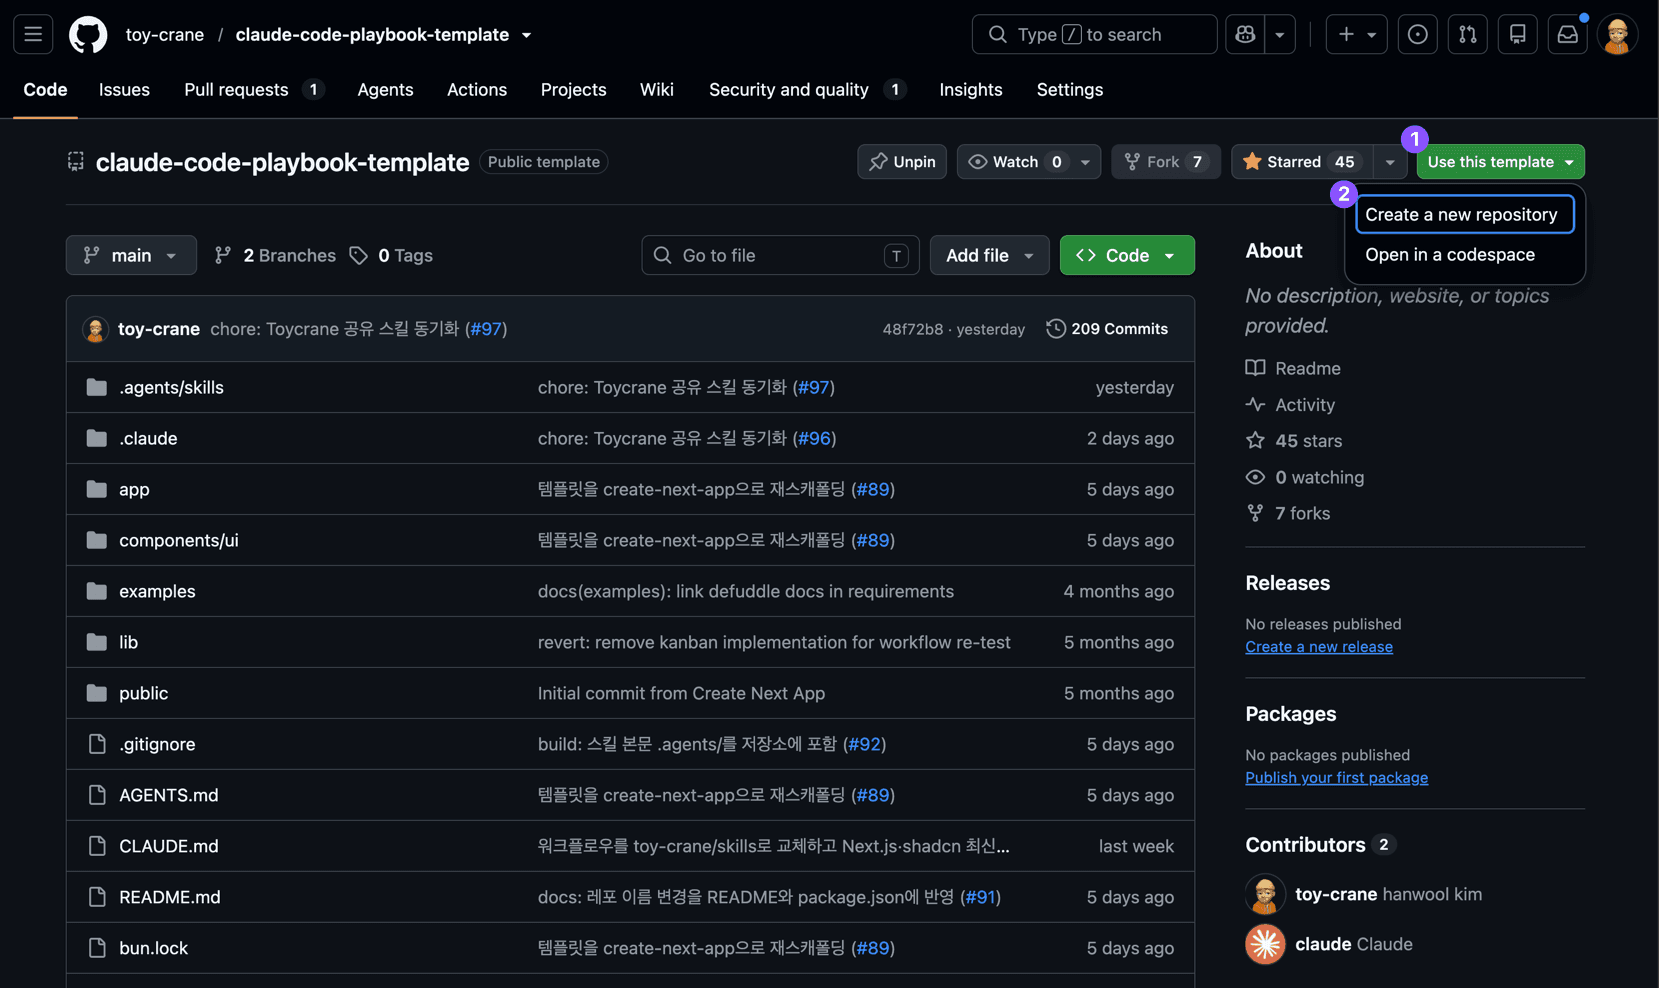Open the lib folder
This screenshot has width=1659, height=988.
pos(128,642)
